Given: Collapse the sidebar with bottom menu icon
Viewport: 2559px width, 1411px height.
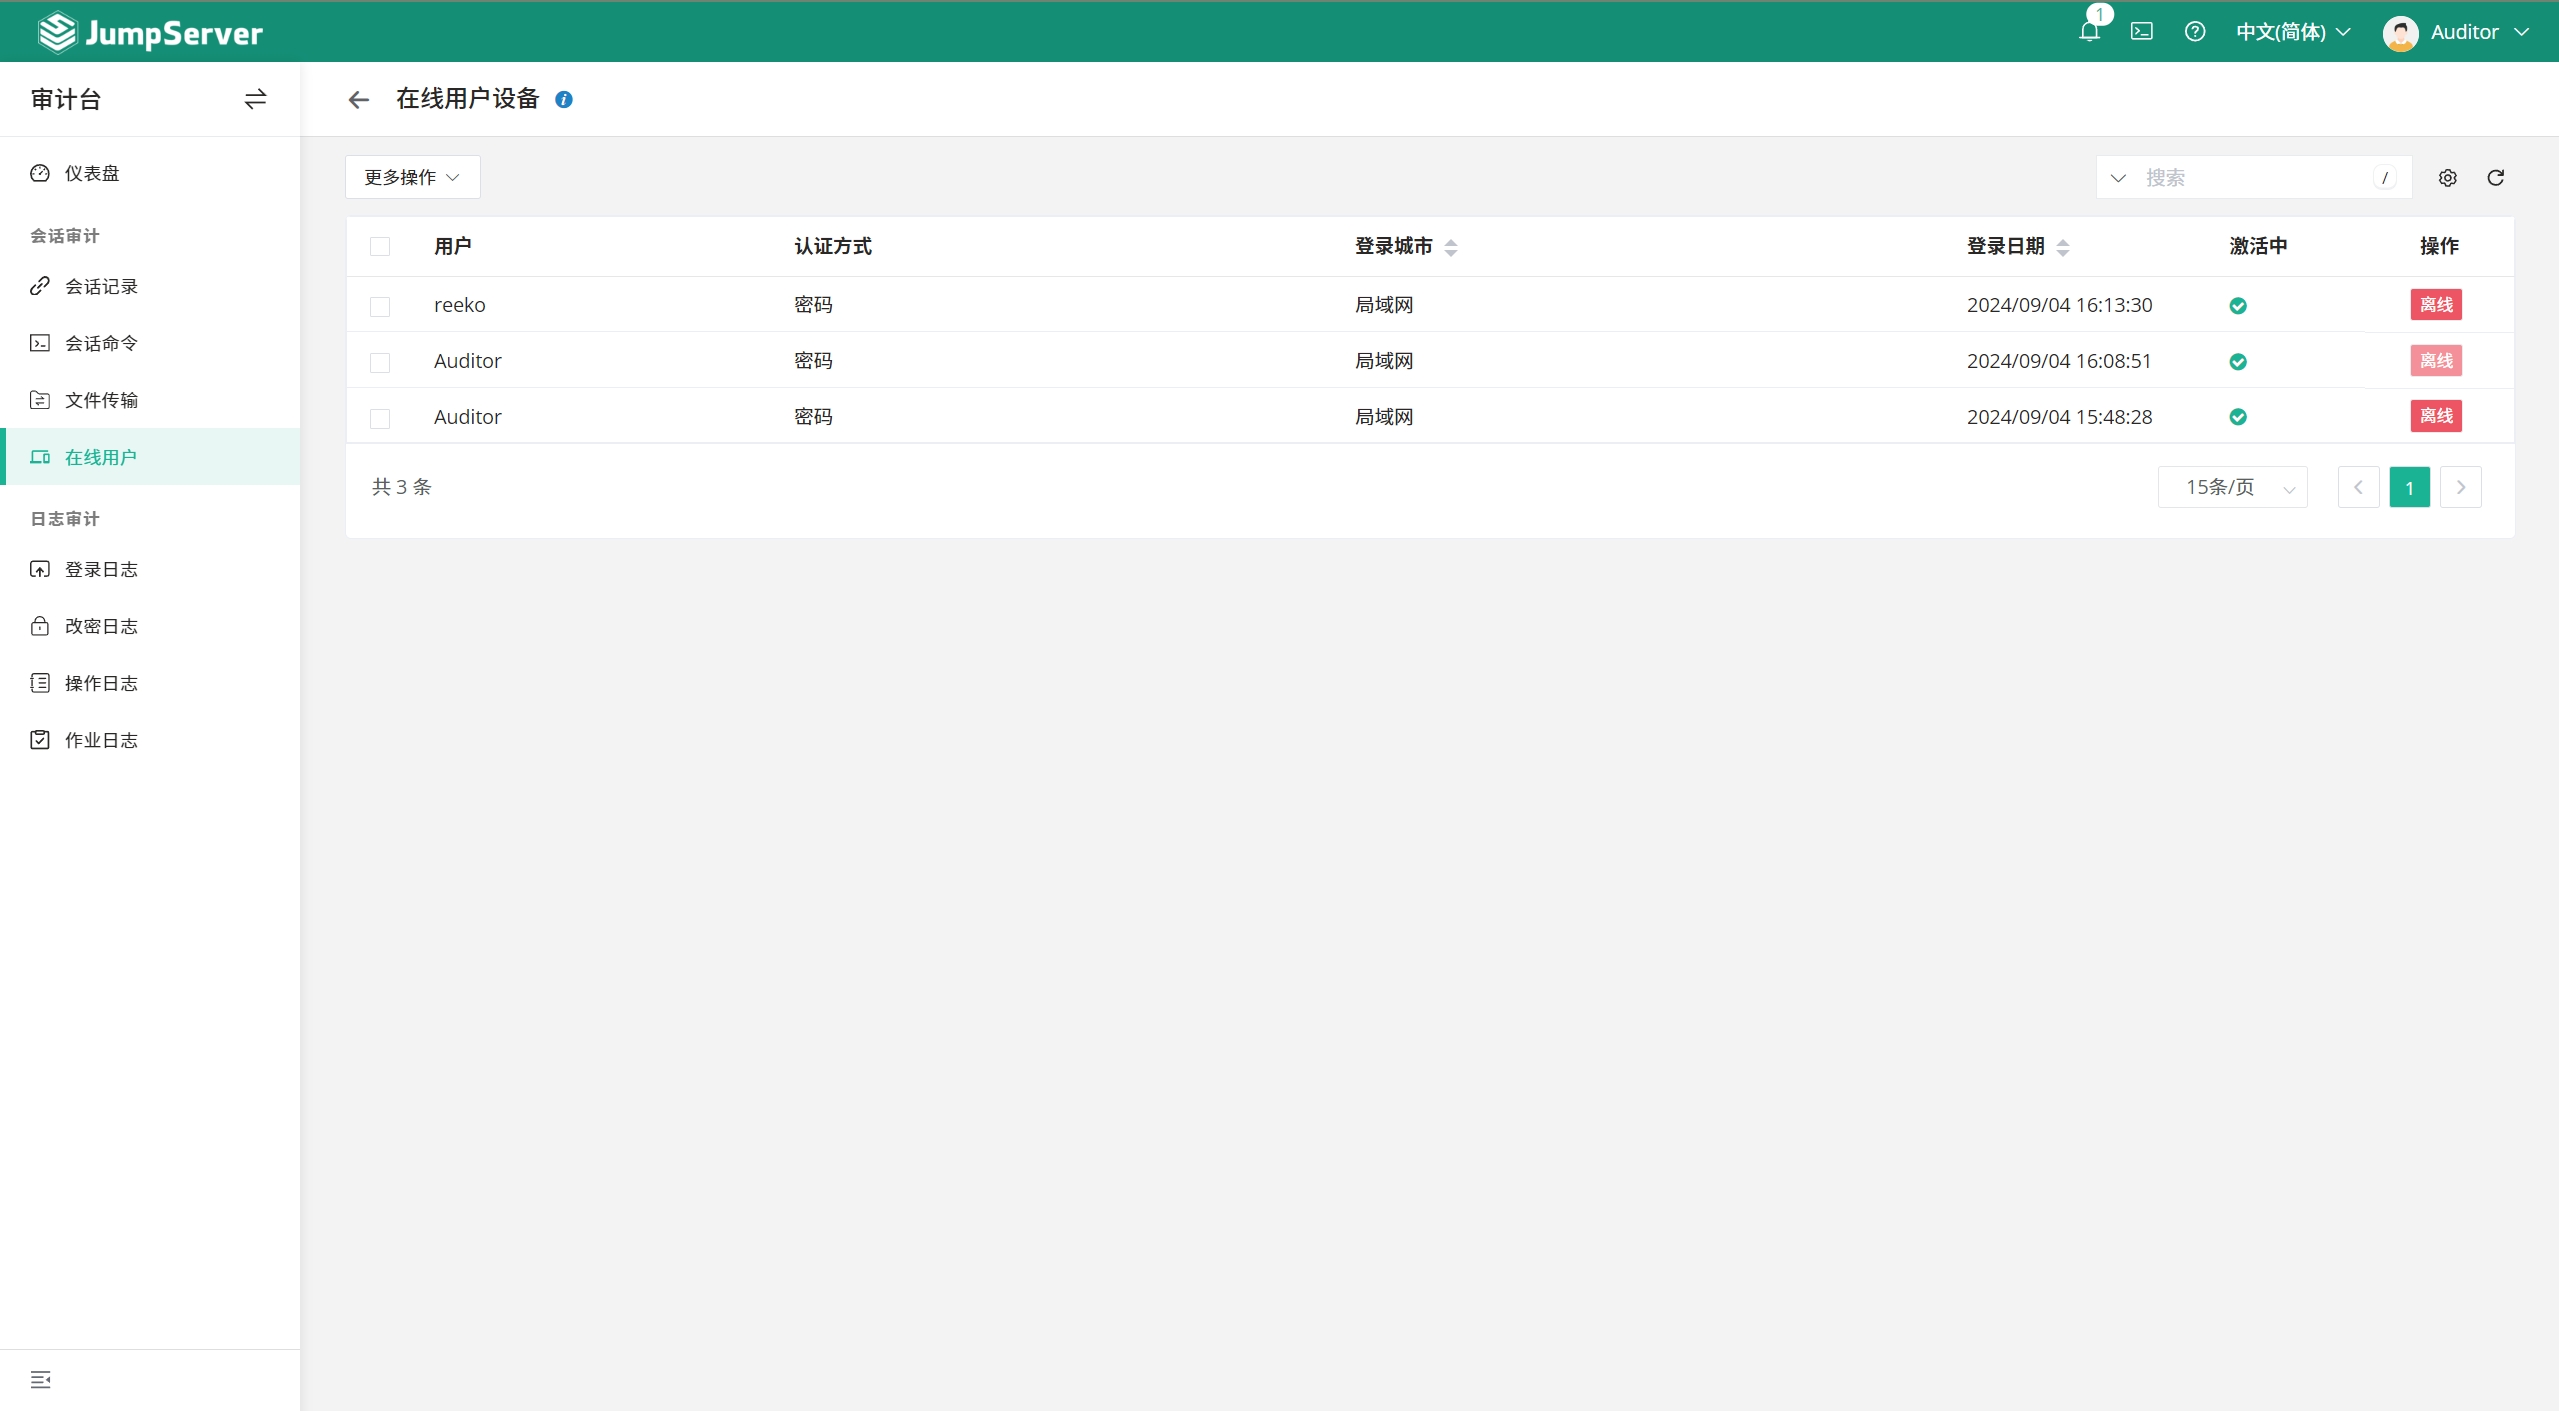Looking at the screenshot, I should (41, 1380).
